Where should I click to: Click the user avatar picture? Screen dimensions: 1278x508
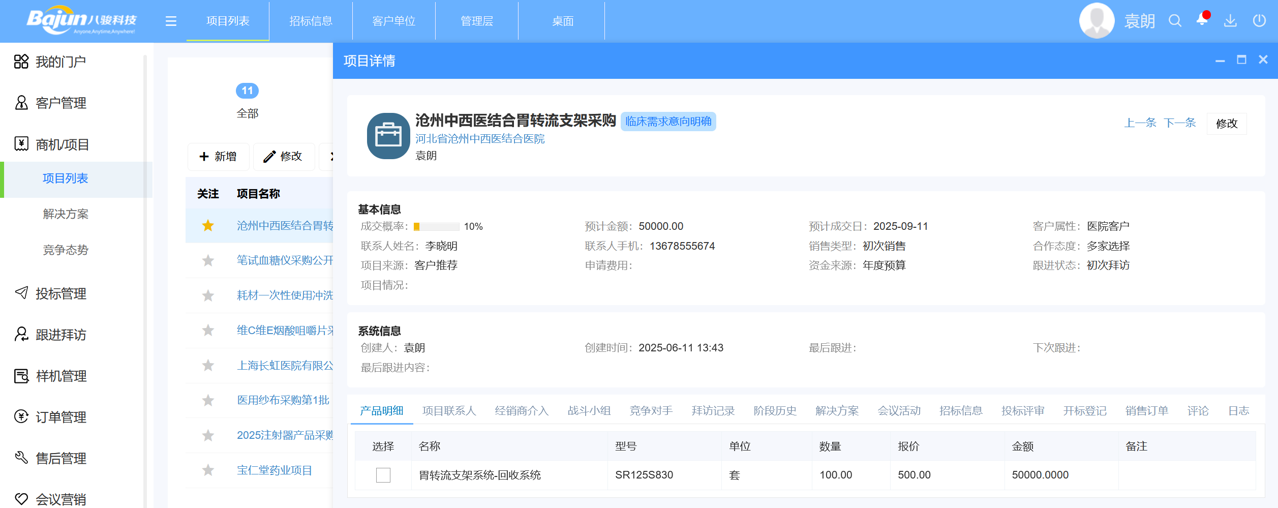coord(1096,21)
